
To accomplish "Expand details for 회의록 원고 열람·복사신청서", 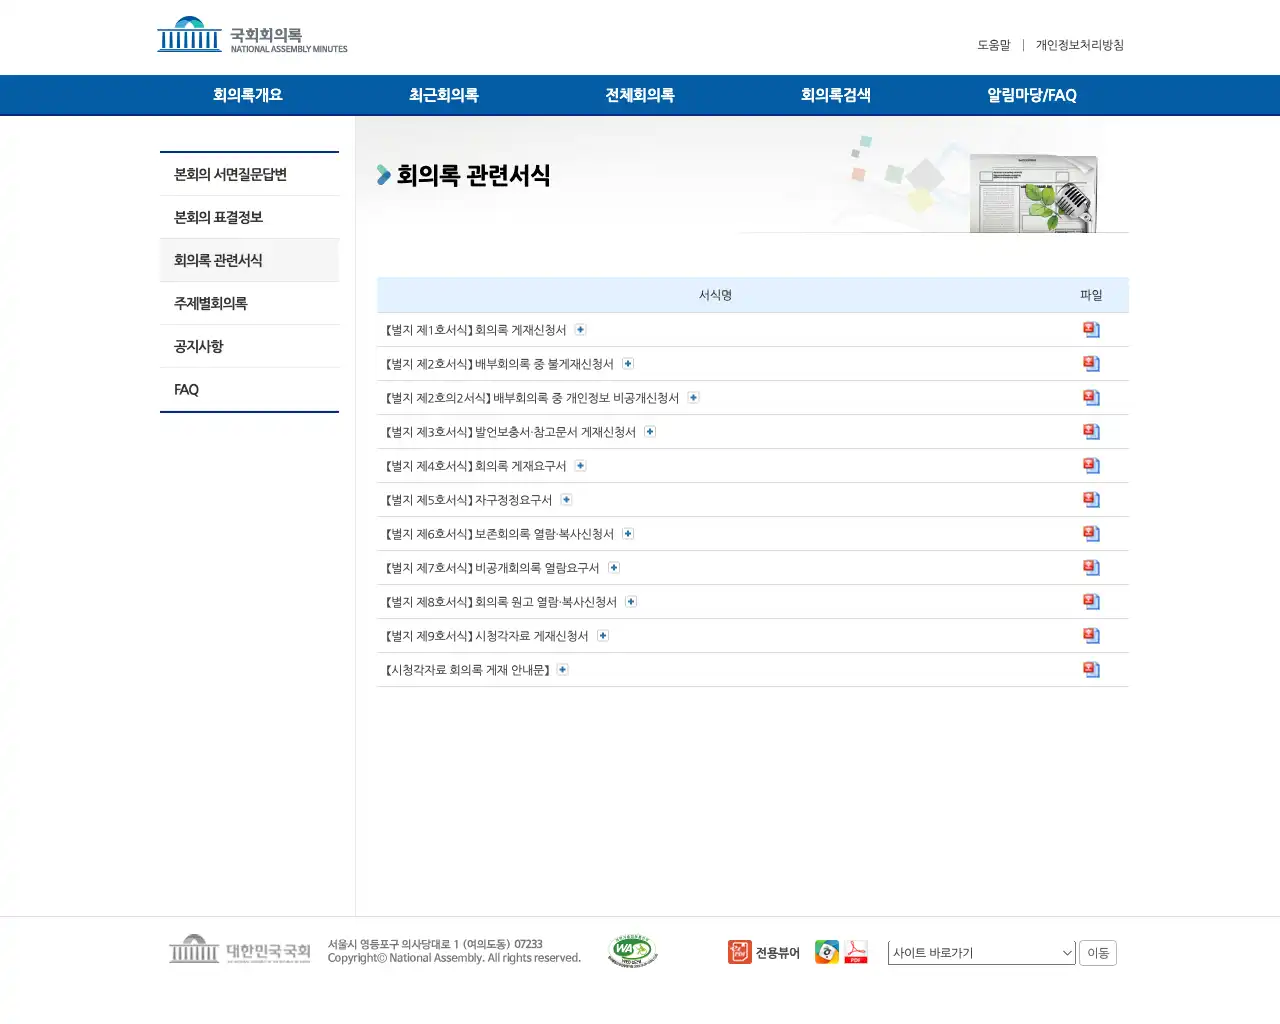I will click(x=631, y=602).
